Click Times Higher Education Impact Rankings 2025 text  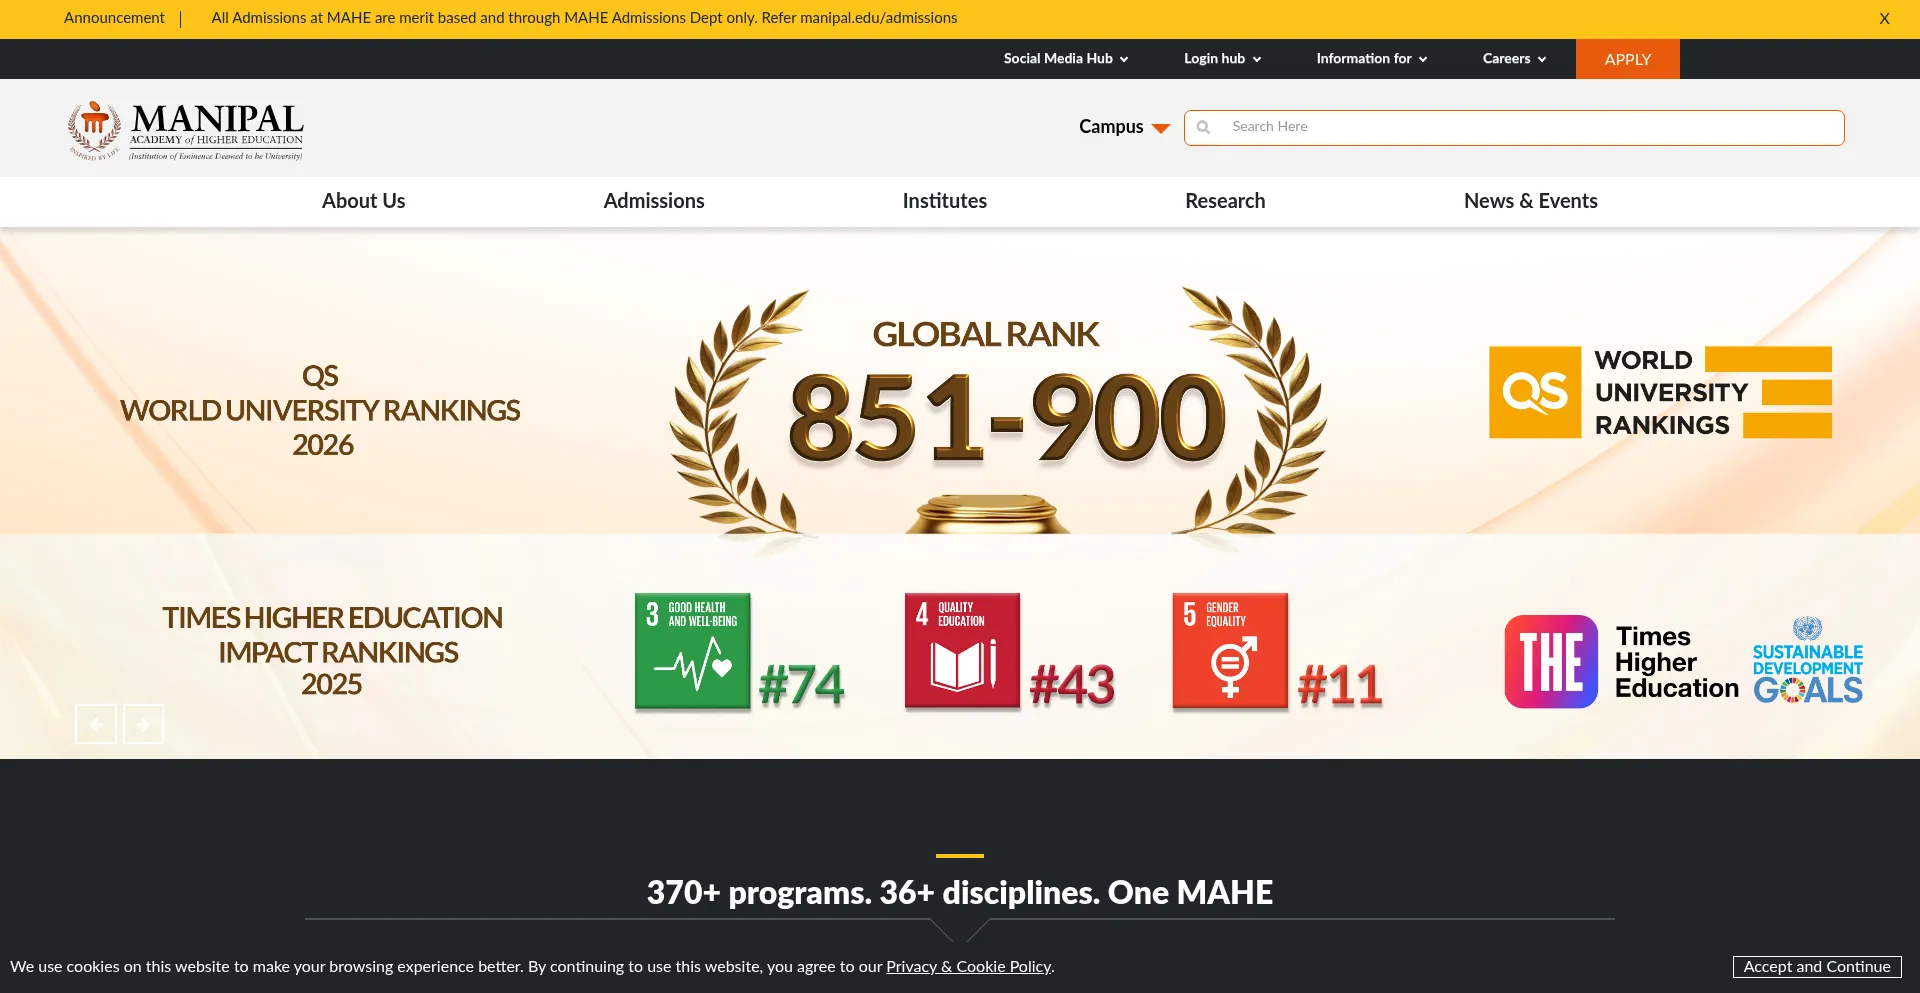click(x=332, y=651)
